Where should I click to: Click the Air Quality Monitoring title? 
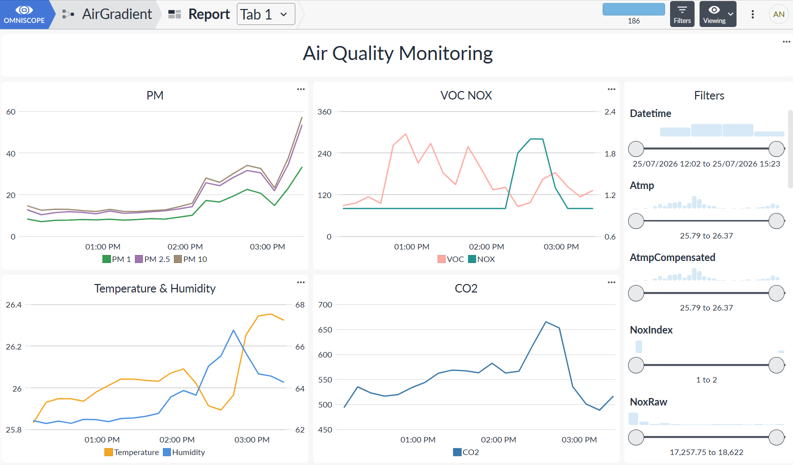click(x=398, y=53)
